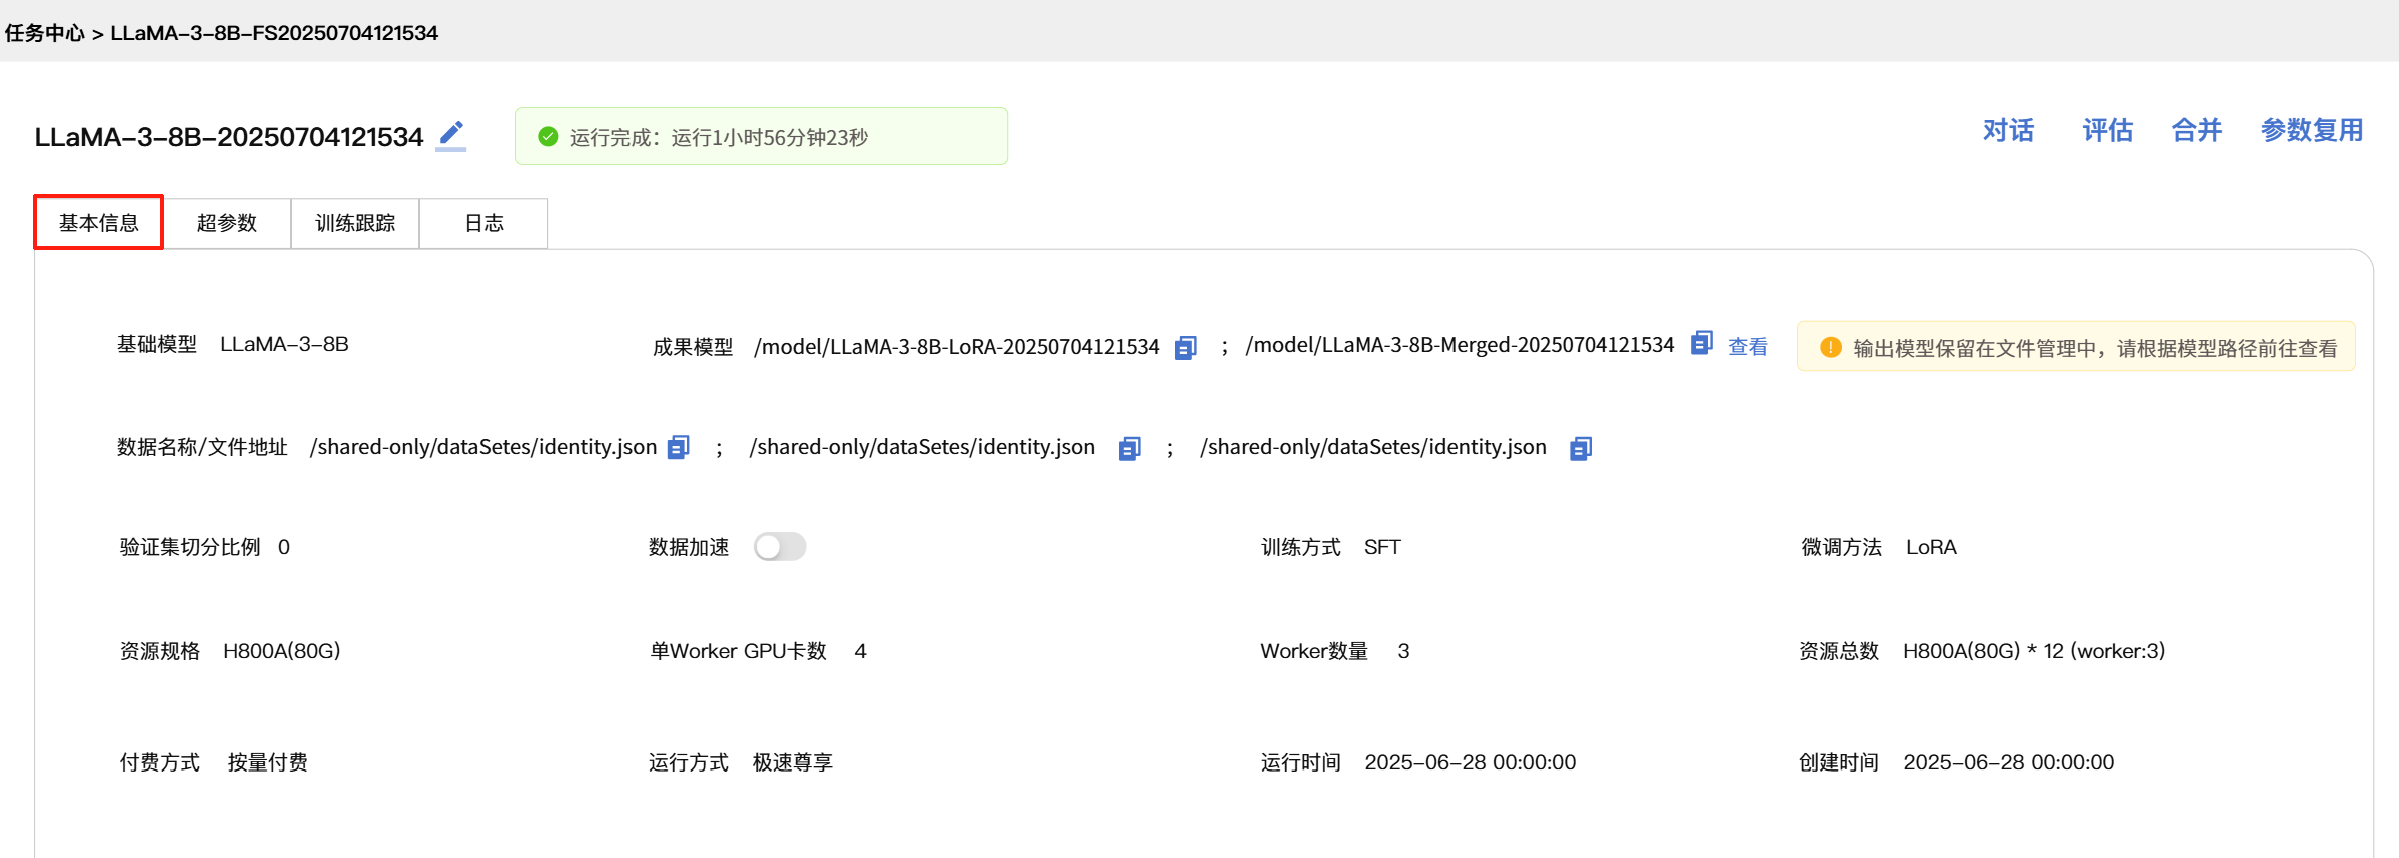The image size is (2399, 858).
Task: Click 查看 next to the output model
Action: [x=1747, y=347]
